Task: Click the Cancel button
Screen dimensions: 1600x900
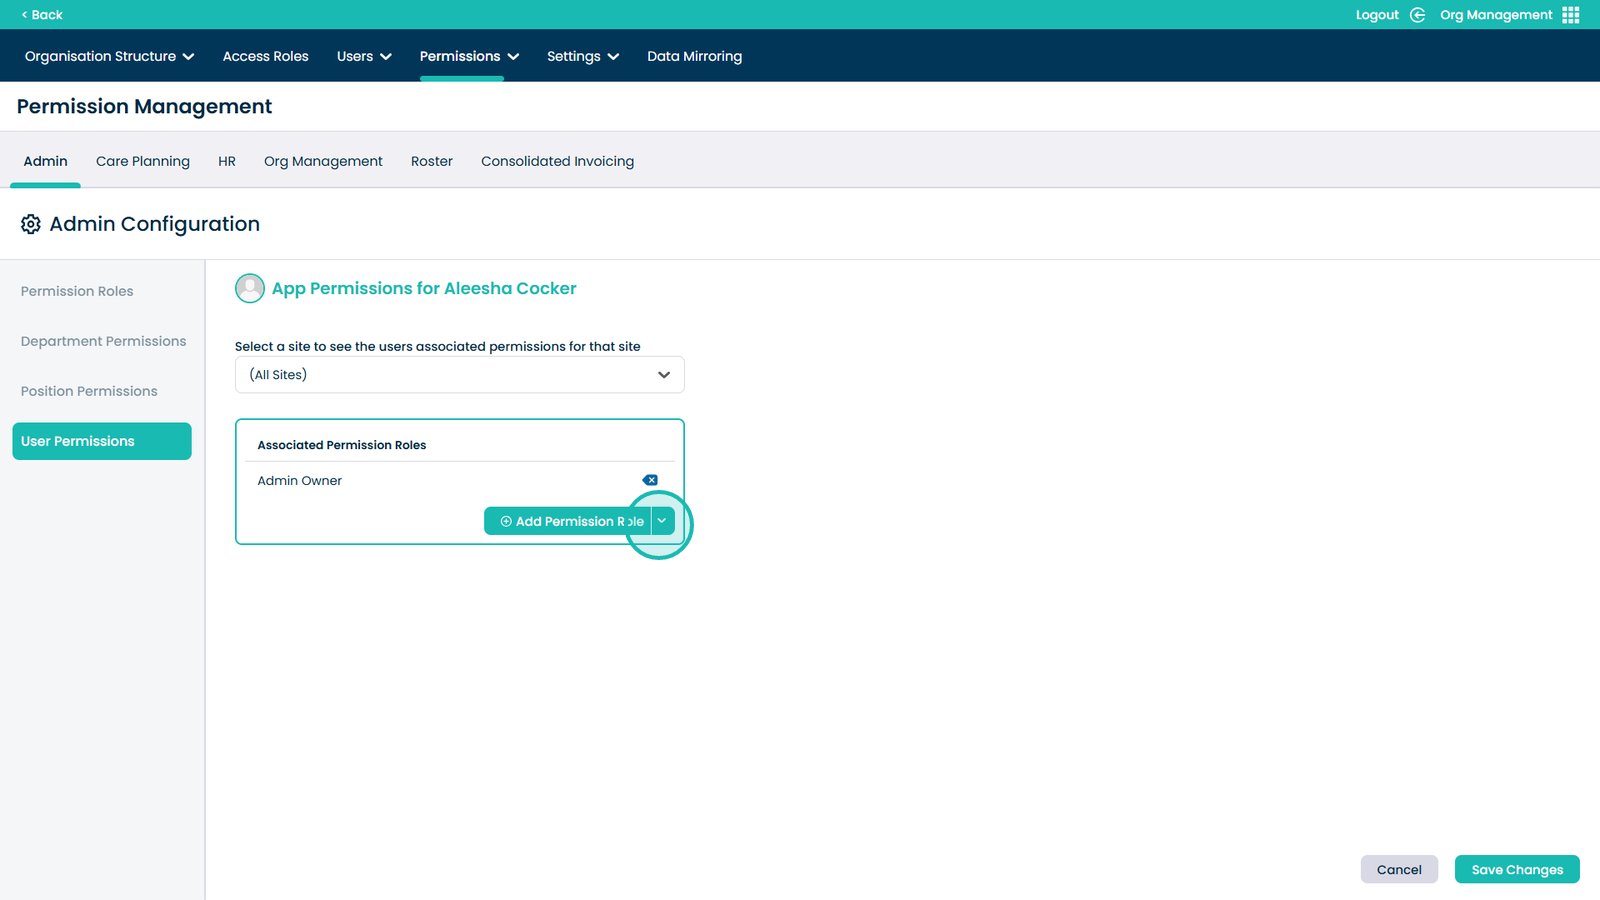Action: point(1399,870)
